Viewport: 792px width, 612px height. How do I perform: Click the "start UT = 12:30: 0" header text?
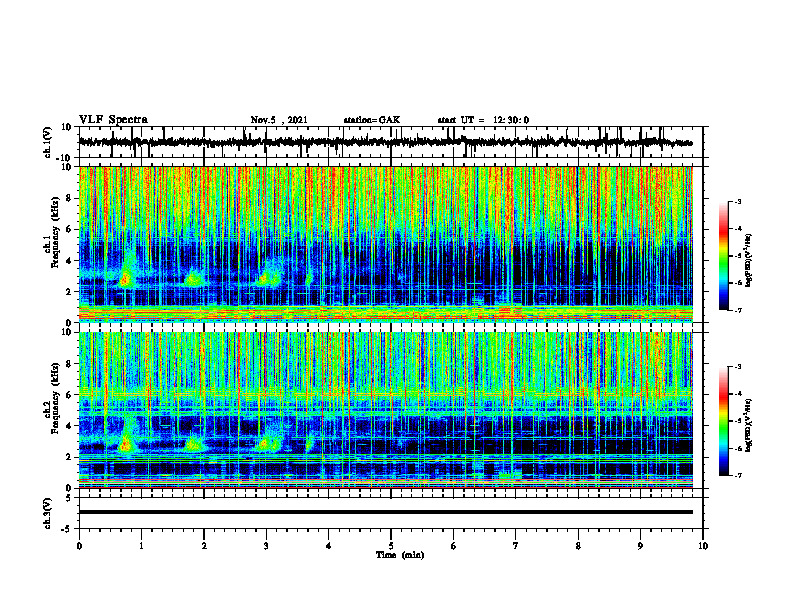tap(483, 120)
